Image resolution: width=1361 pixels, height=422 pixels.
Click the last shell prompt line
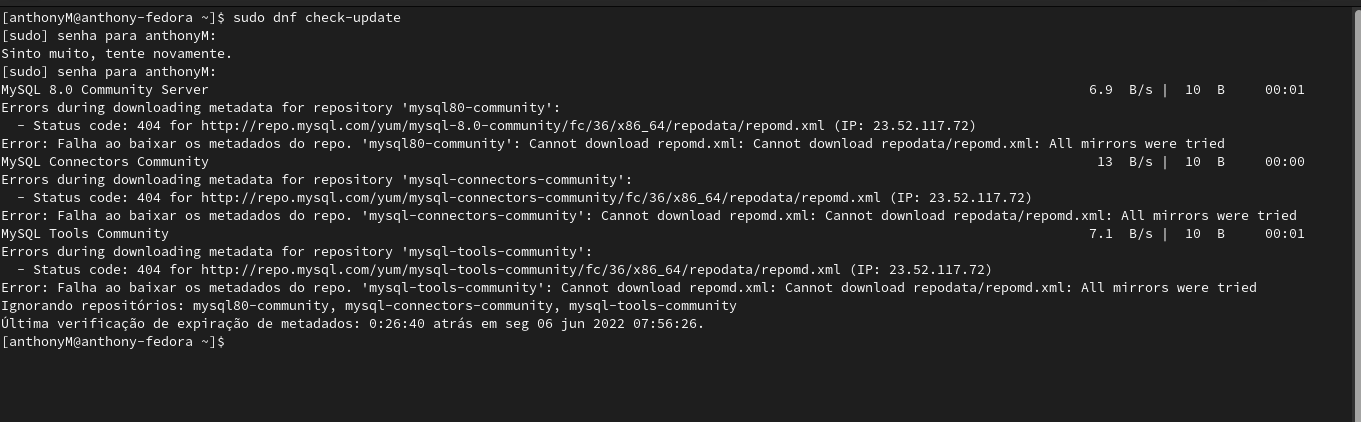[x=114, y=342]
